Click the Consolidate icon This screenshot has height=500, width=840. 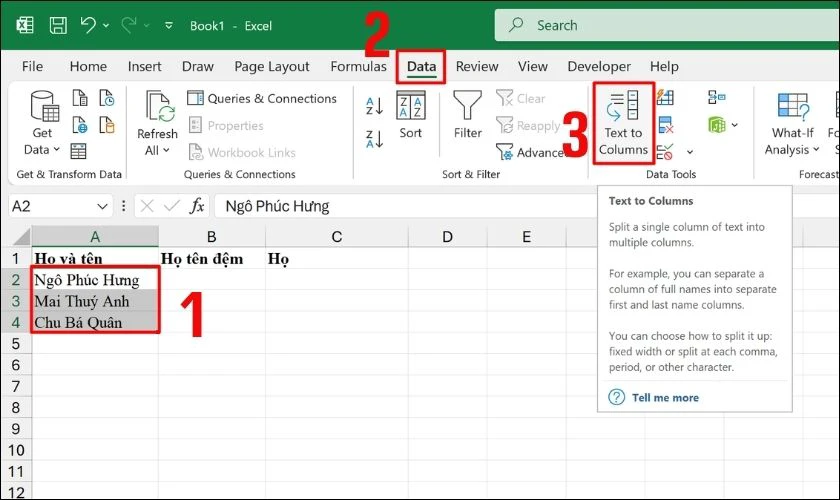click(x=716, y=98)
